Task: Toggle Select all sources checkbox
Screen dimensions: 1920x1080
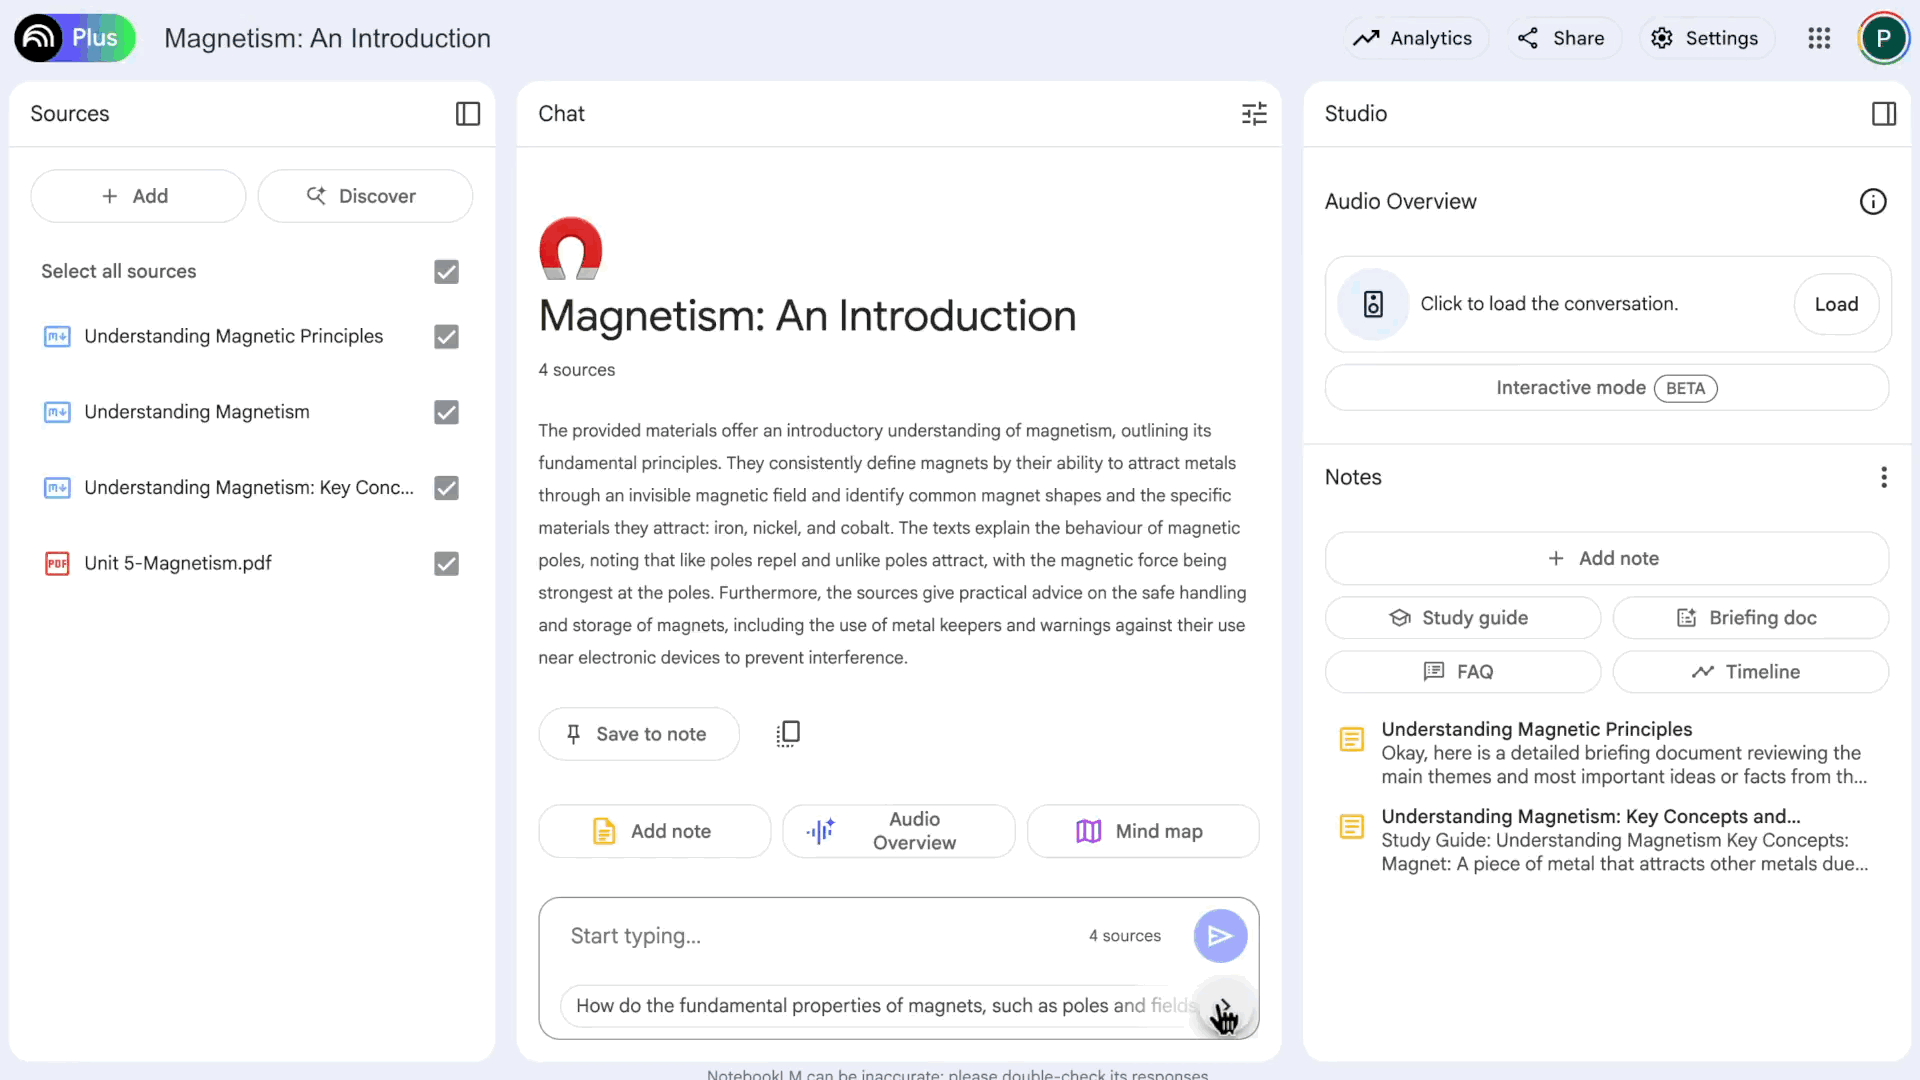Action: pos(446,272)
